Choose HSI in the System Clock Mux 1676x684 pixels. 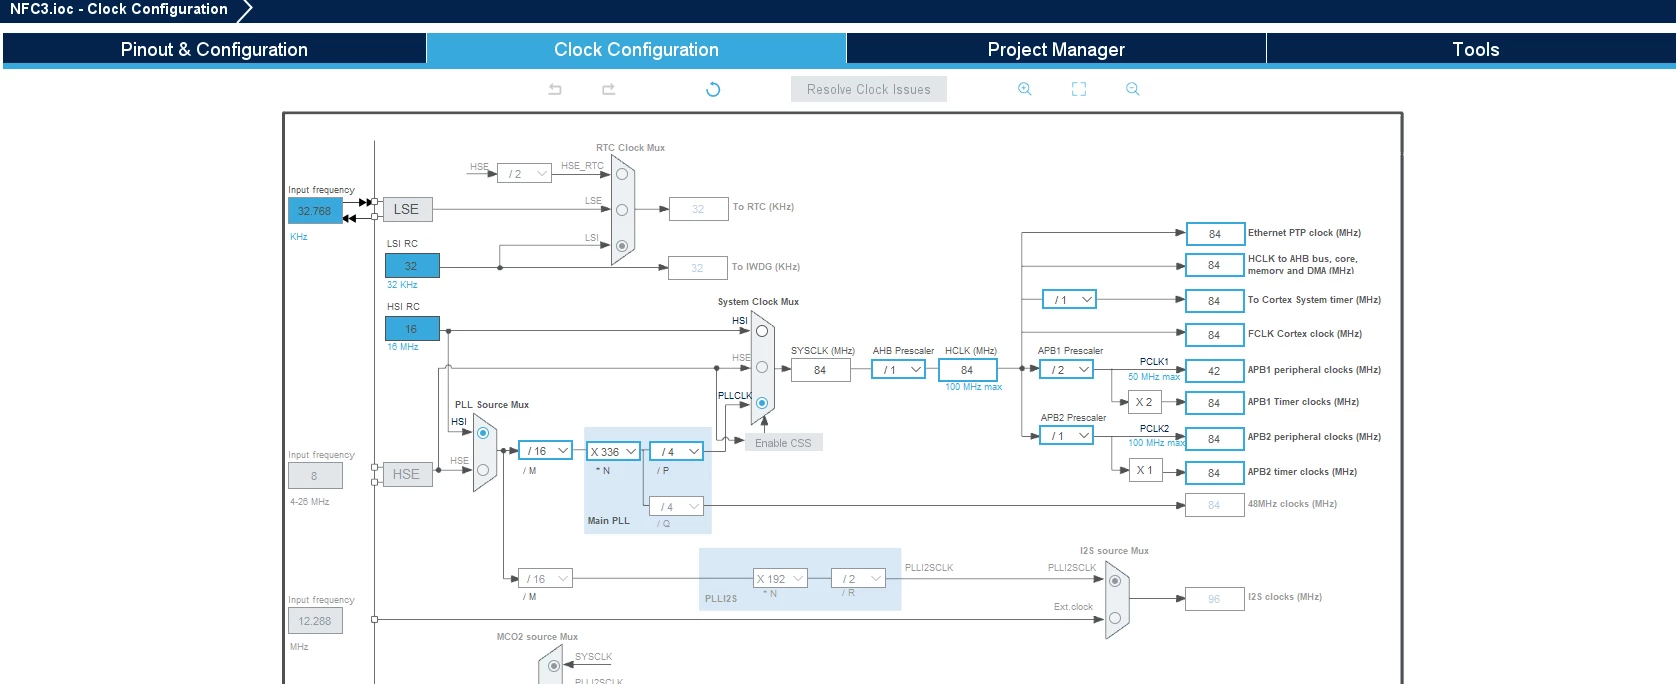[762, 331]
